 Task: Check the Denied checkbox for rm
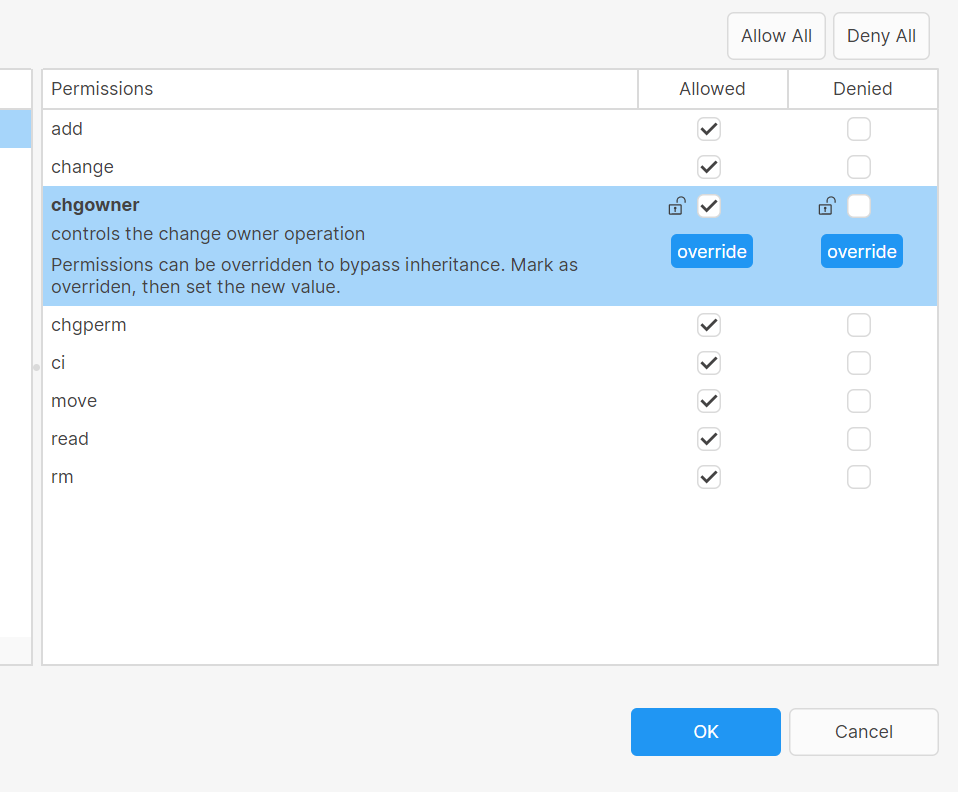(x=858, y=477)
